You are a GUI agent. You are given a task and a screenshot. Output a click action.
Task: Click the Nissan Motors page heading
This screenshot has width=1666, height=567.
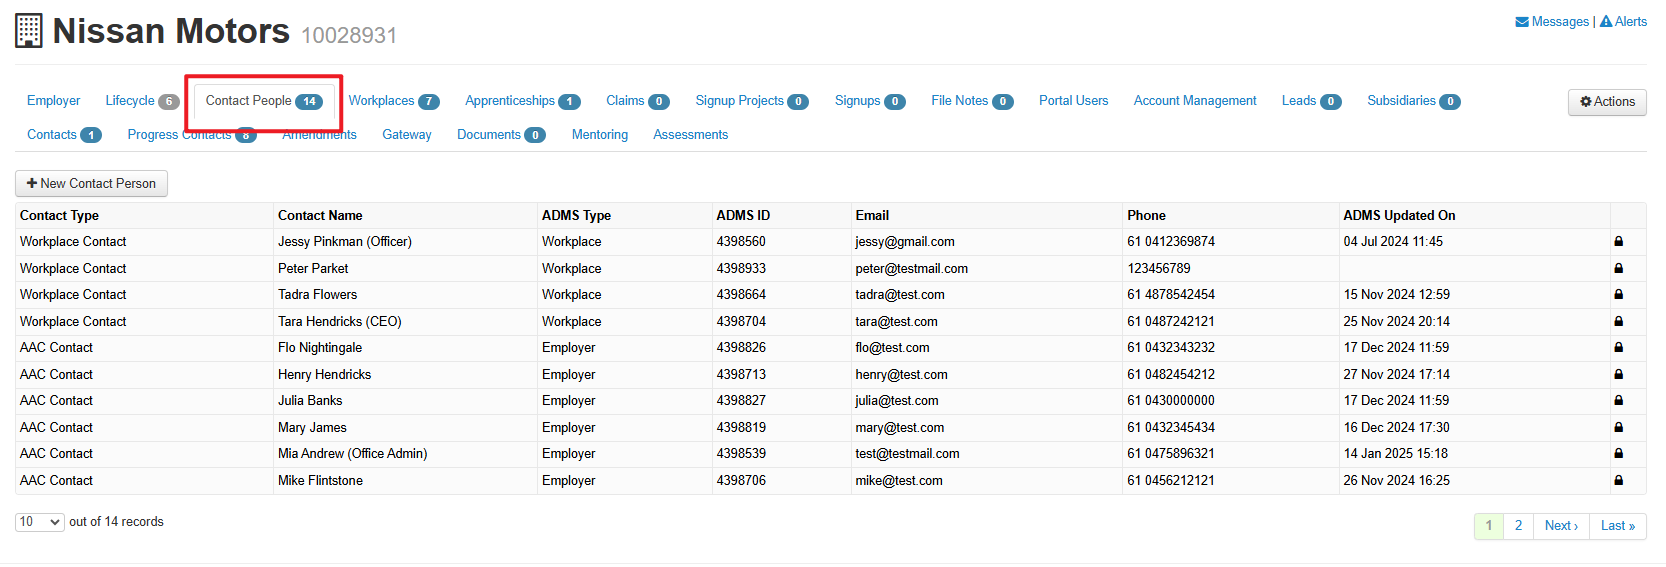point(171,31)
